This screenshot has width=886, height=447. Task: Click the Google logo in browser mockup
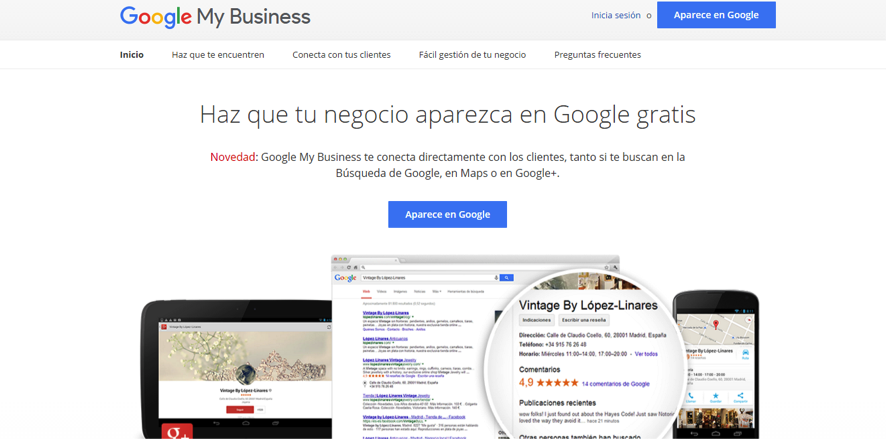point(345,277)
